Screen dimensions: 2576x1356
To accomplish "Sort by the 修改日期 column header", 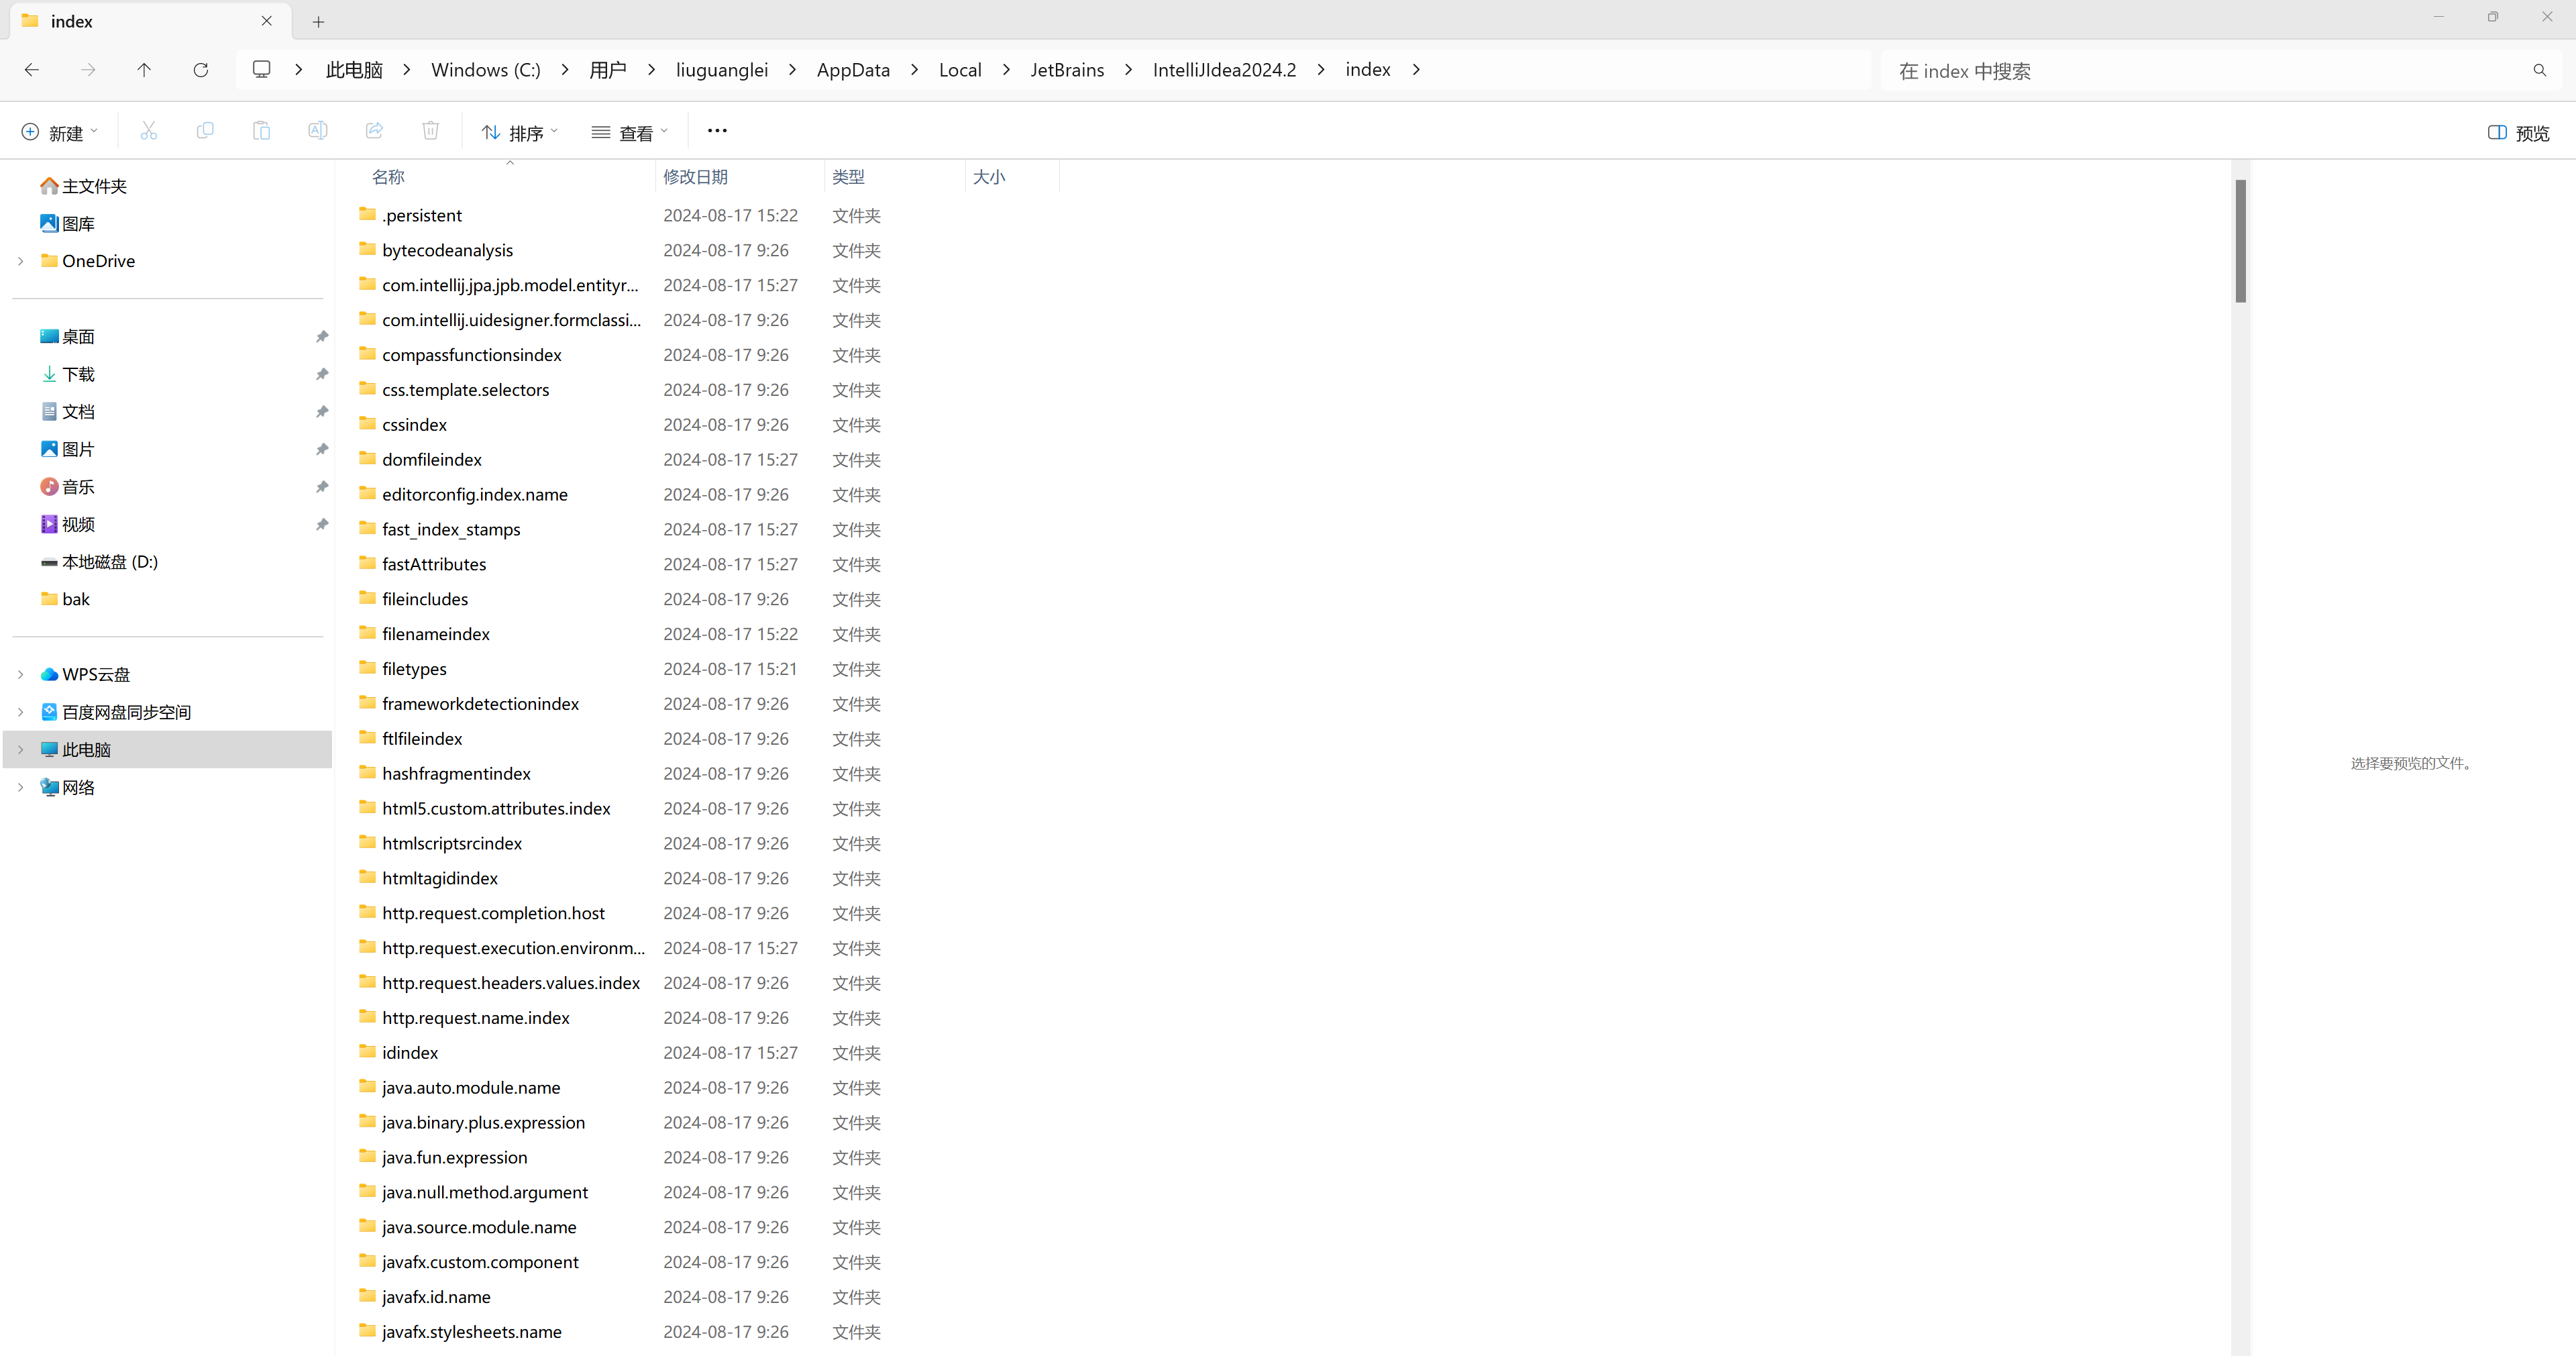I will click(695, 177).
